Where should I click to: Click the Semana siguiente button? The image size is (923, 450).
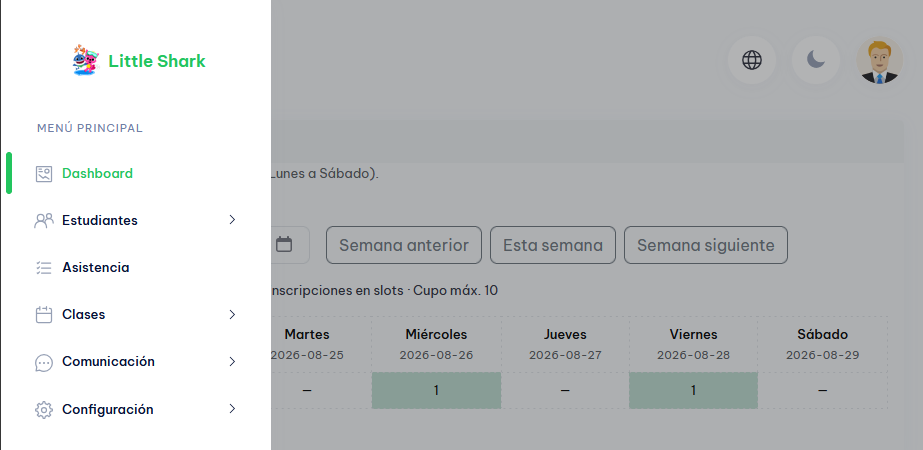tap(706, 245)
